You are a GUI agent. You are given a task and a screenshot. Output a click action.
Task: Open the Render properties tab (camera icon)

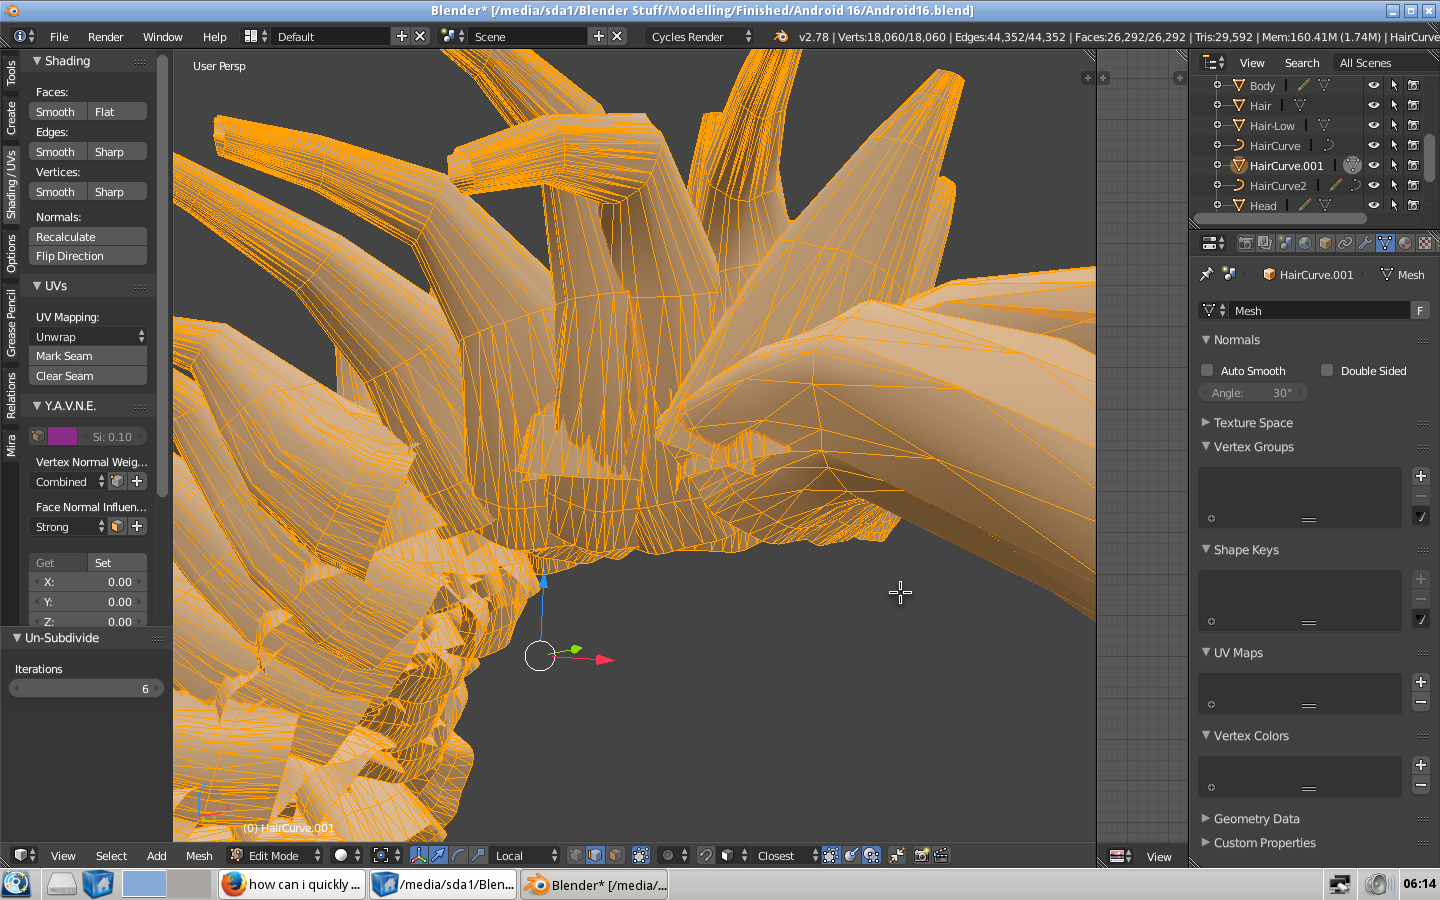(x=1245, y=243)
